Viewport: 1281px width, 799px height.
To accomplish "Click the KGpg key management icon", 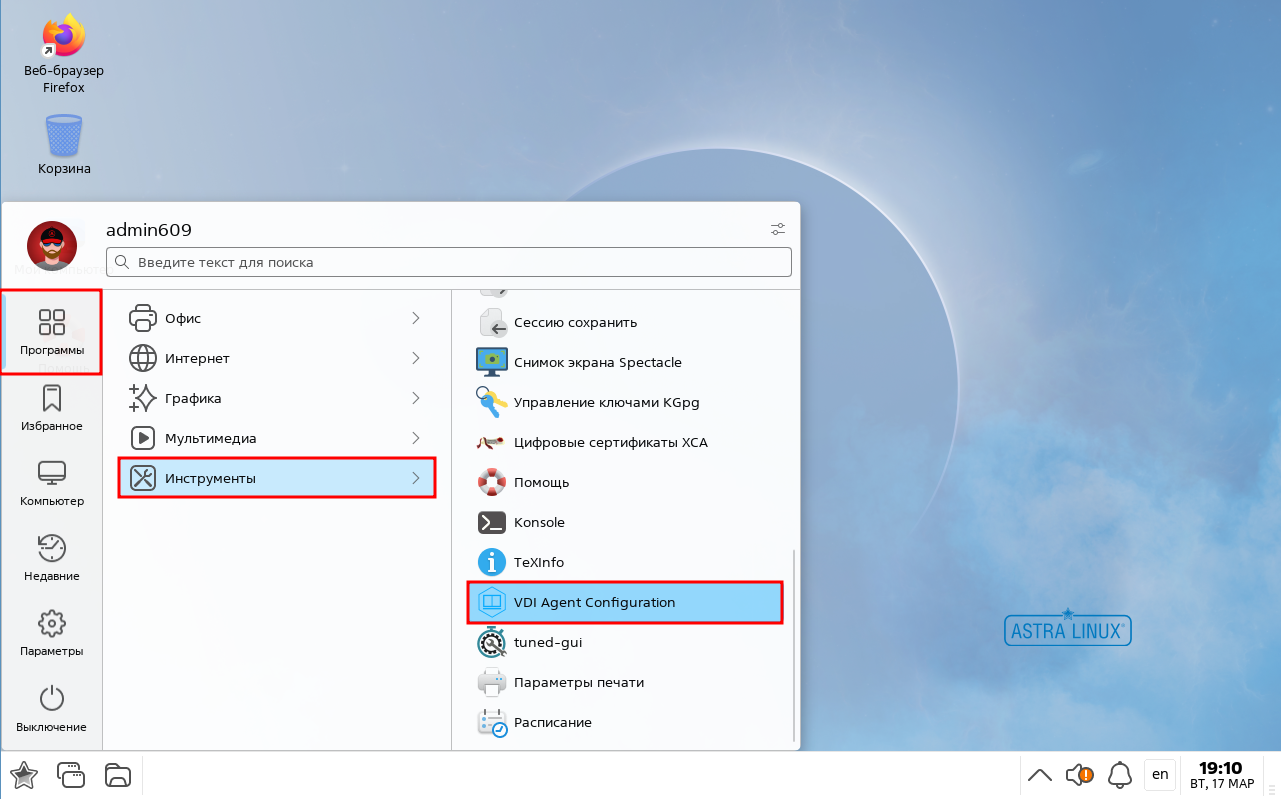I will click(x=491, y=402).
